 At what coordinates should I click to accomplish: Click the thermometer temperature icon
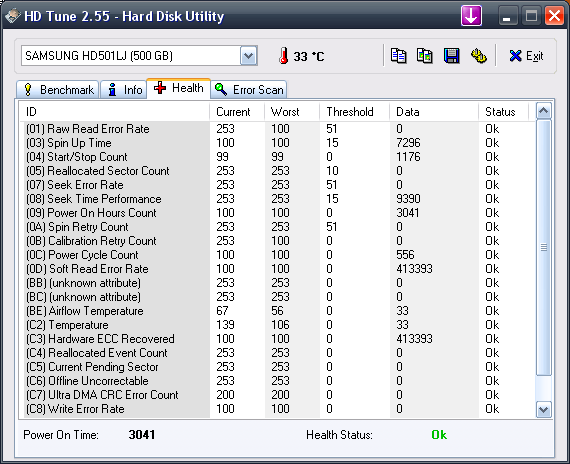[x=284, y=56]
